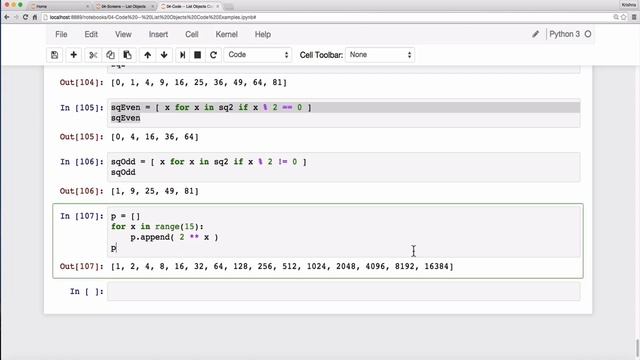Click the zoom magnifier icon in the address bar
This screenshot has width=640, height=360.
point(616,17)
